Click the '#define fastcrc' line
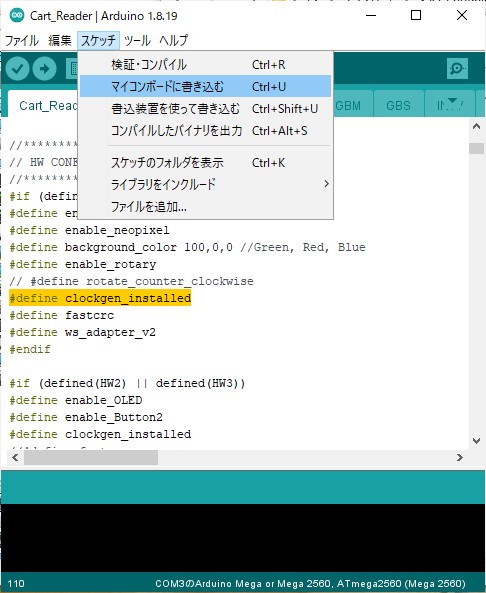The width and height of the screenshot is (486, 593). (x=61, y=315)
